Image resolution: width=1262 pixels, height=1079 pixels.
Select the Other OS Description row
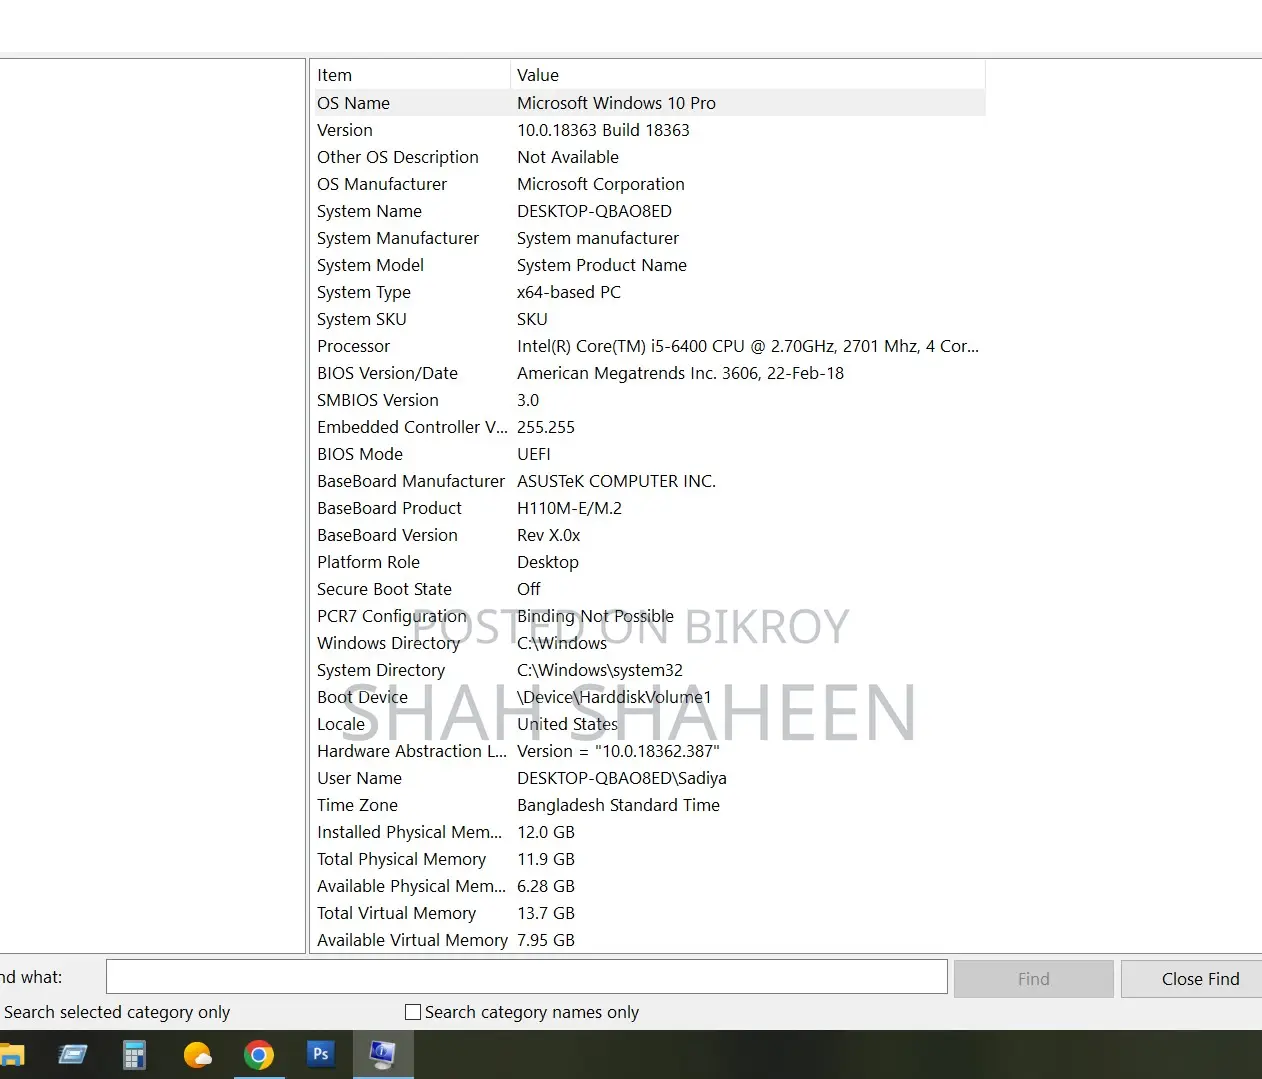pyautogui.click(x=650, y=157)
